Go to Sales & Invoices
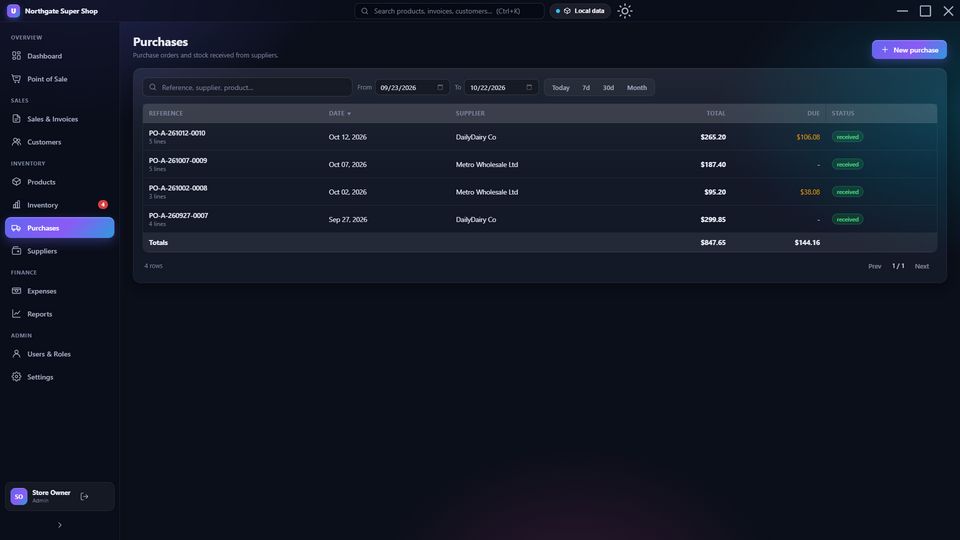Viewport: 960px width, 540px height. pos(59,119)
